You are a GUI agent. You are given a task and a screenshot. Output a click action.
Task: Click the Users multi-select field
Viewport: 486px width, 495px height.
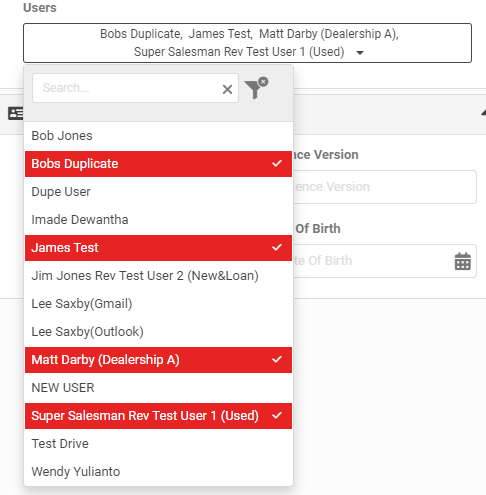[x=247, y=43]
